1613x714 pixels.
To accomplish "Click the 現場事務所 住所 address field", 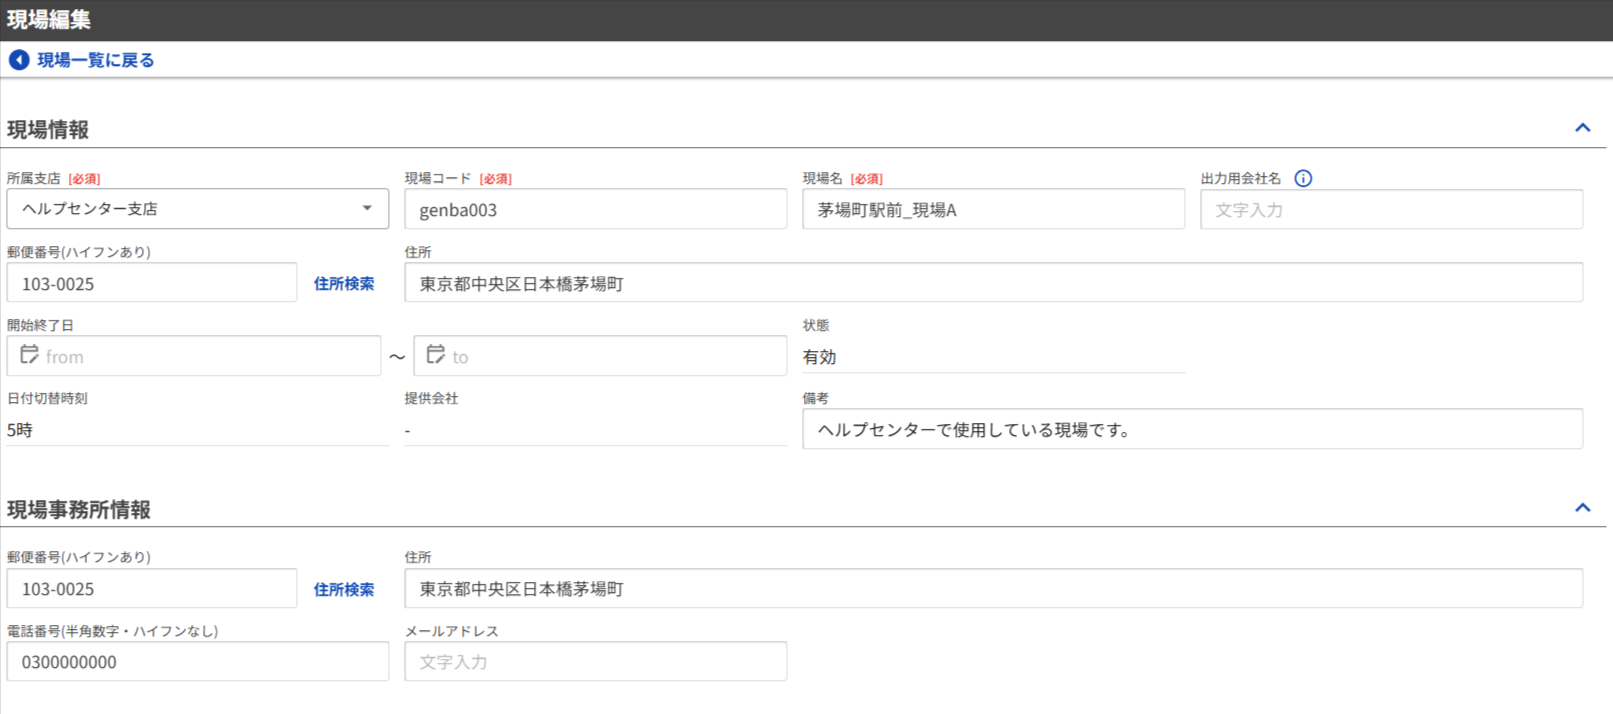I will [992, 589].
